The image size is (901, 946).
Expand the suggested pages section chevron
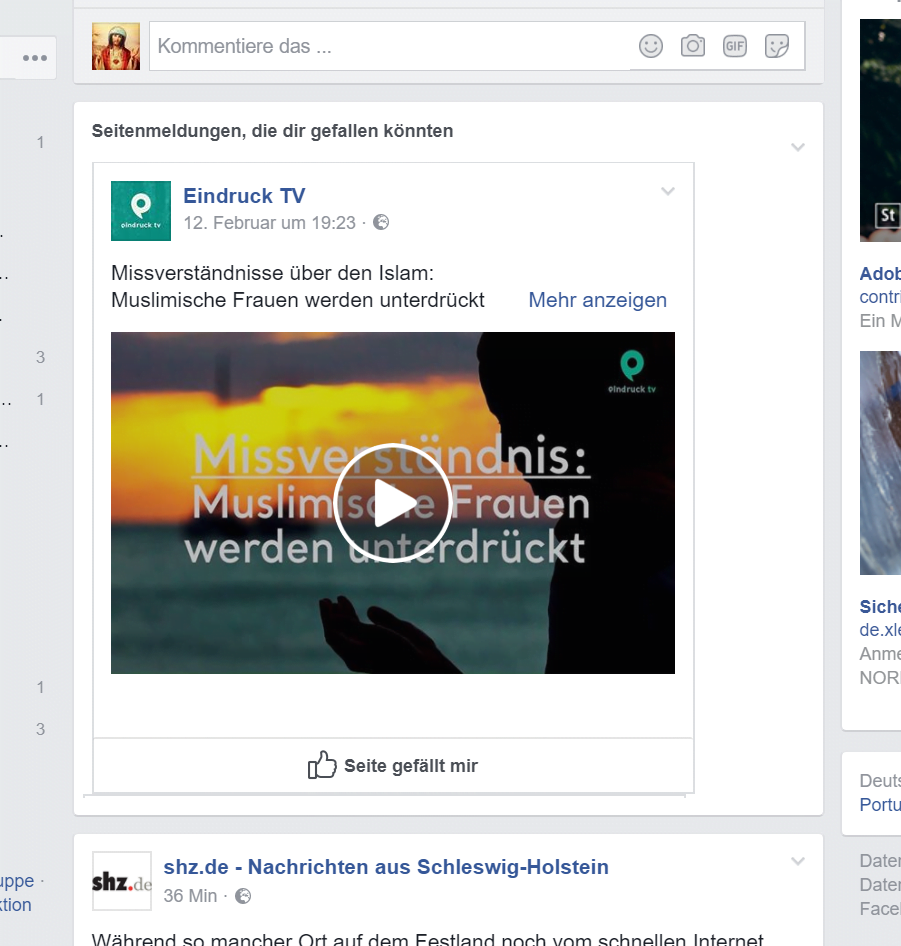click(797, 147)
